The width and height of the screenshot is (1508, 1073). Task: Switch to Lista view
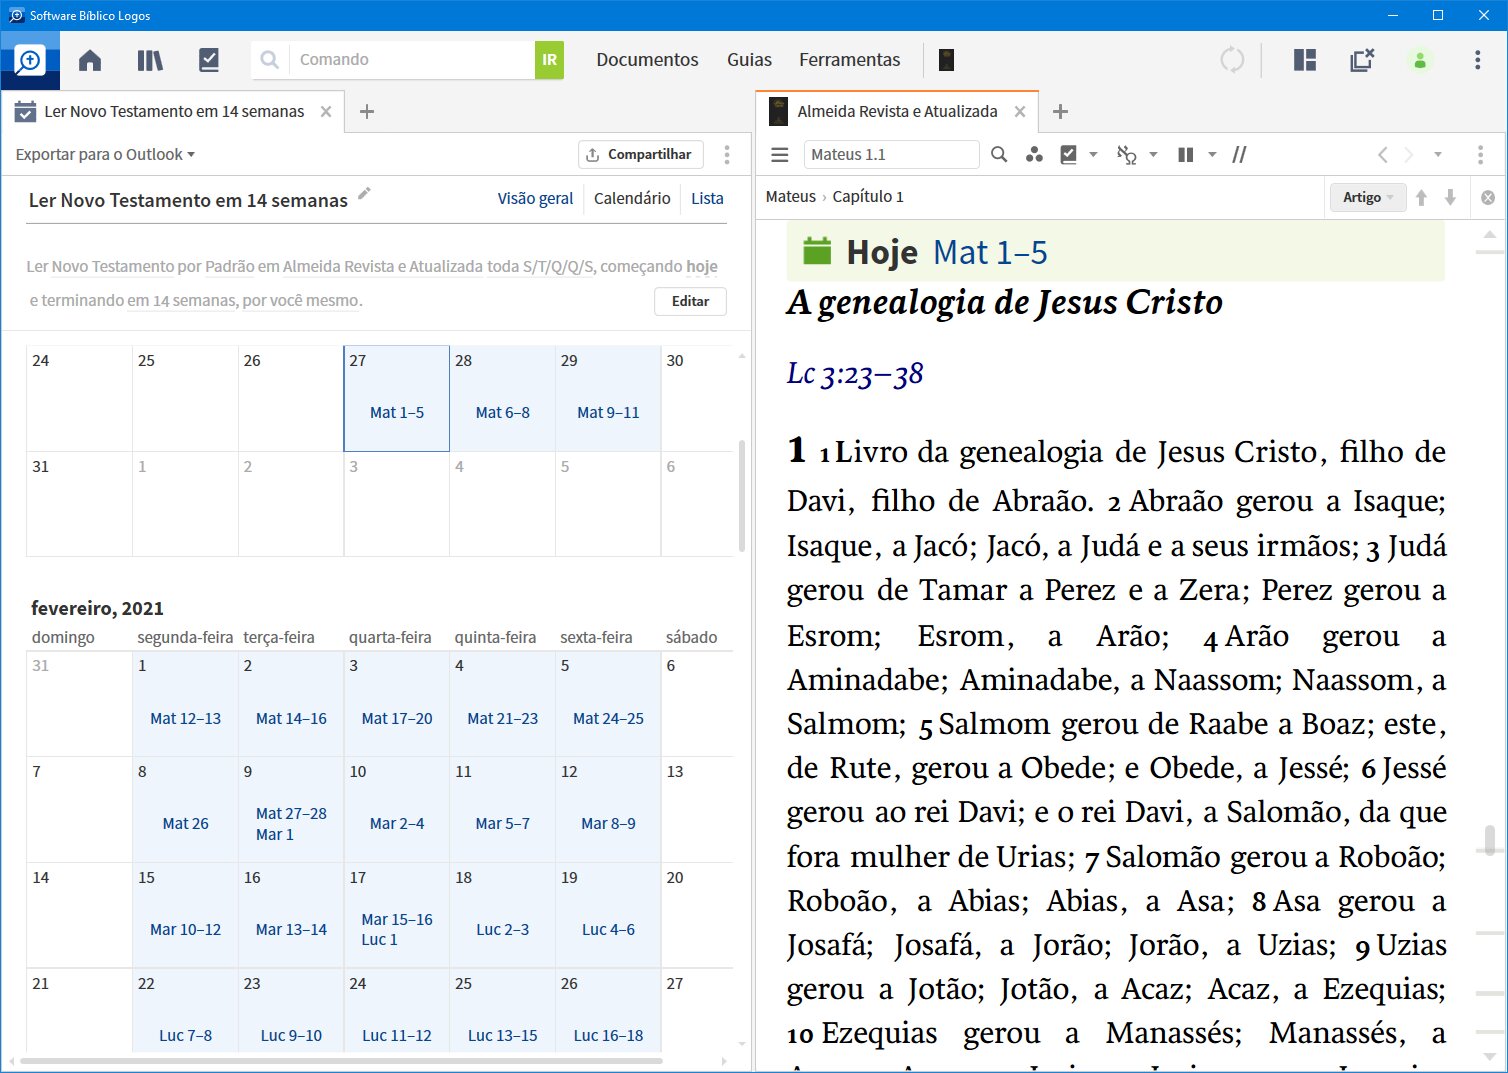coord(707,198)
